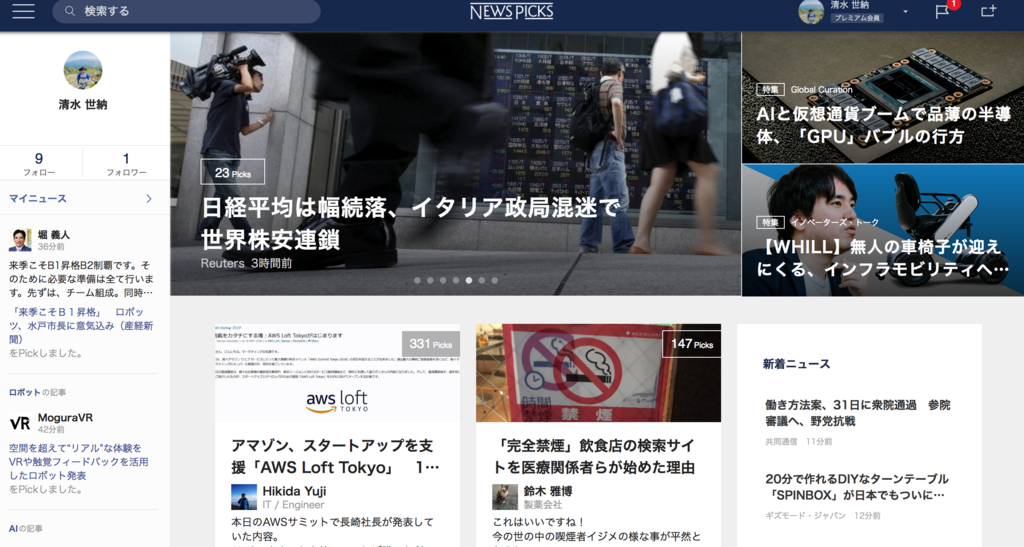Viewport: 1024px width, 547px height.
Task: Open 働き方法案、31日に衆院通過 news item
Action: (x=857, y=413)
